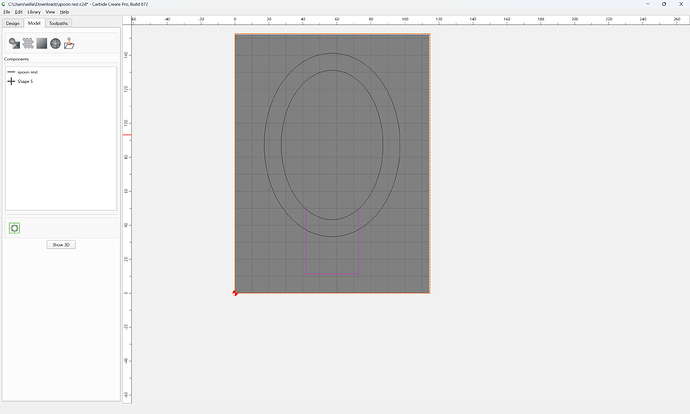
Task: Open the Edit menu
Action: click(x=18, y=12)
